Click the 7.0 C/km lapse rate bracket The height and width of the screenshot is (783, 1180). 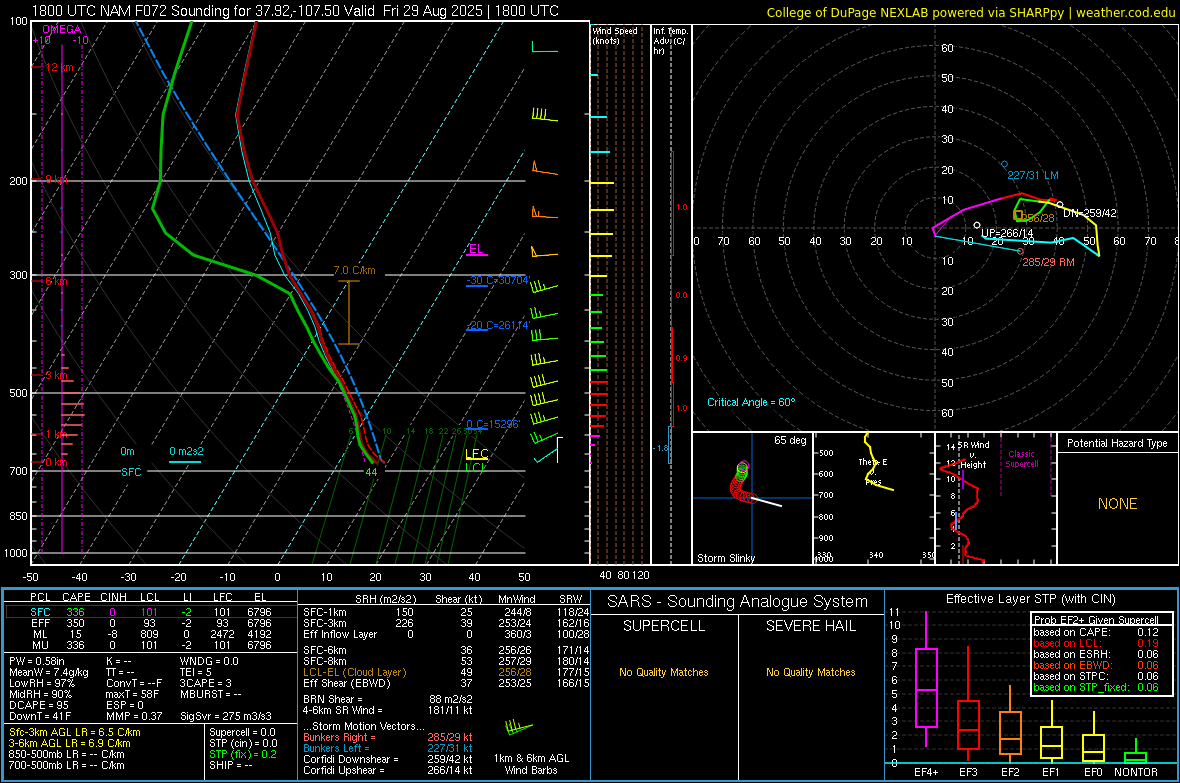[348, 312]
